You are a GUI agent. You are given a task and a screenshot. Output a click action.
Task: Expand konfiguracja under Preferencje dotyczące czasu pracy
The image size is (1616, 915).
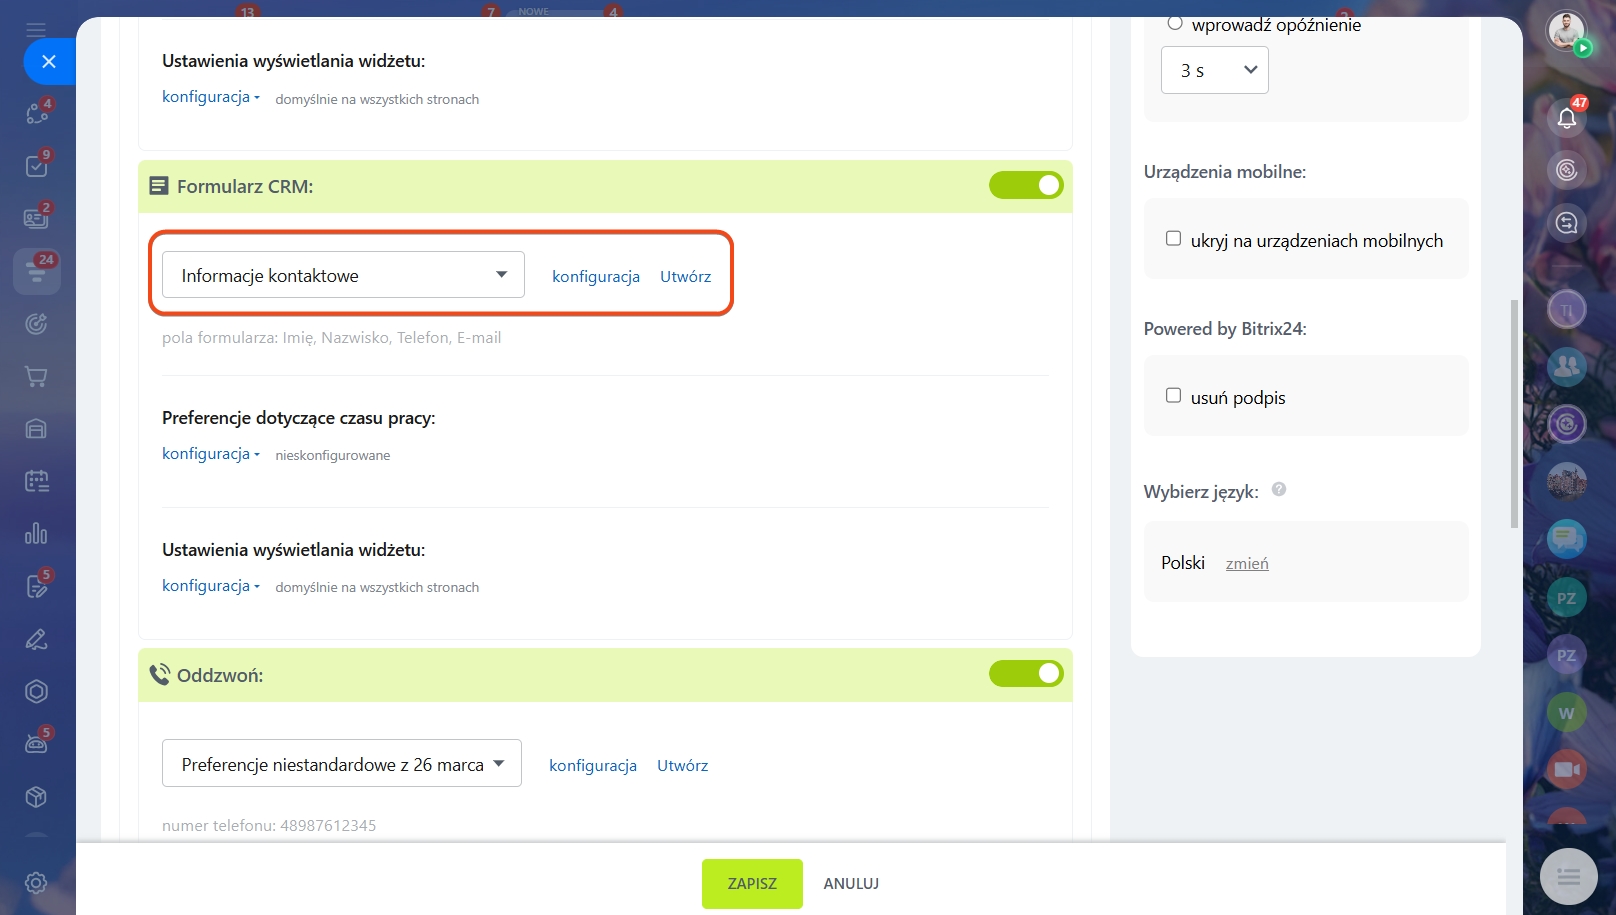(x=210, y=454)
